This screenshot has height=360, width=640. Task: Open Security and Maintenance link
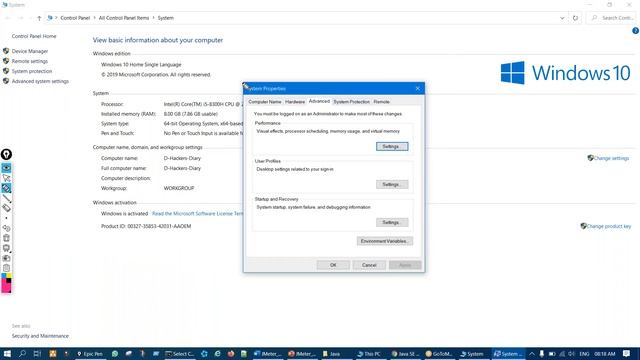40,336
